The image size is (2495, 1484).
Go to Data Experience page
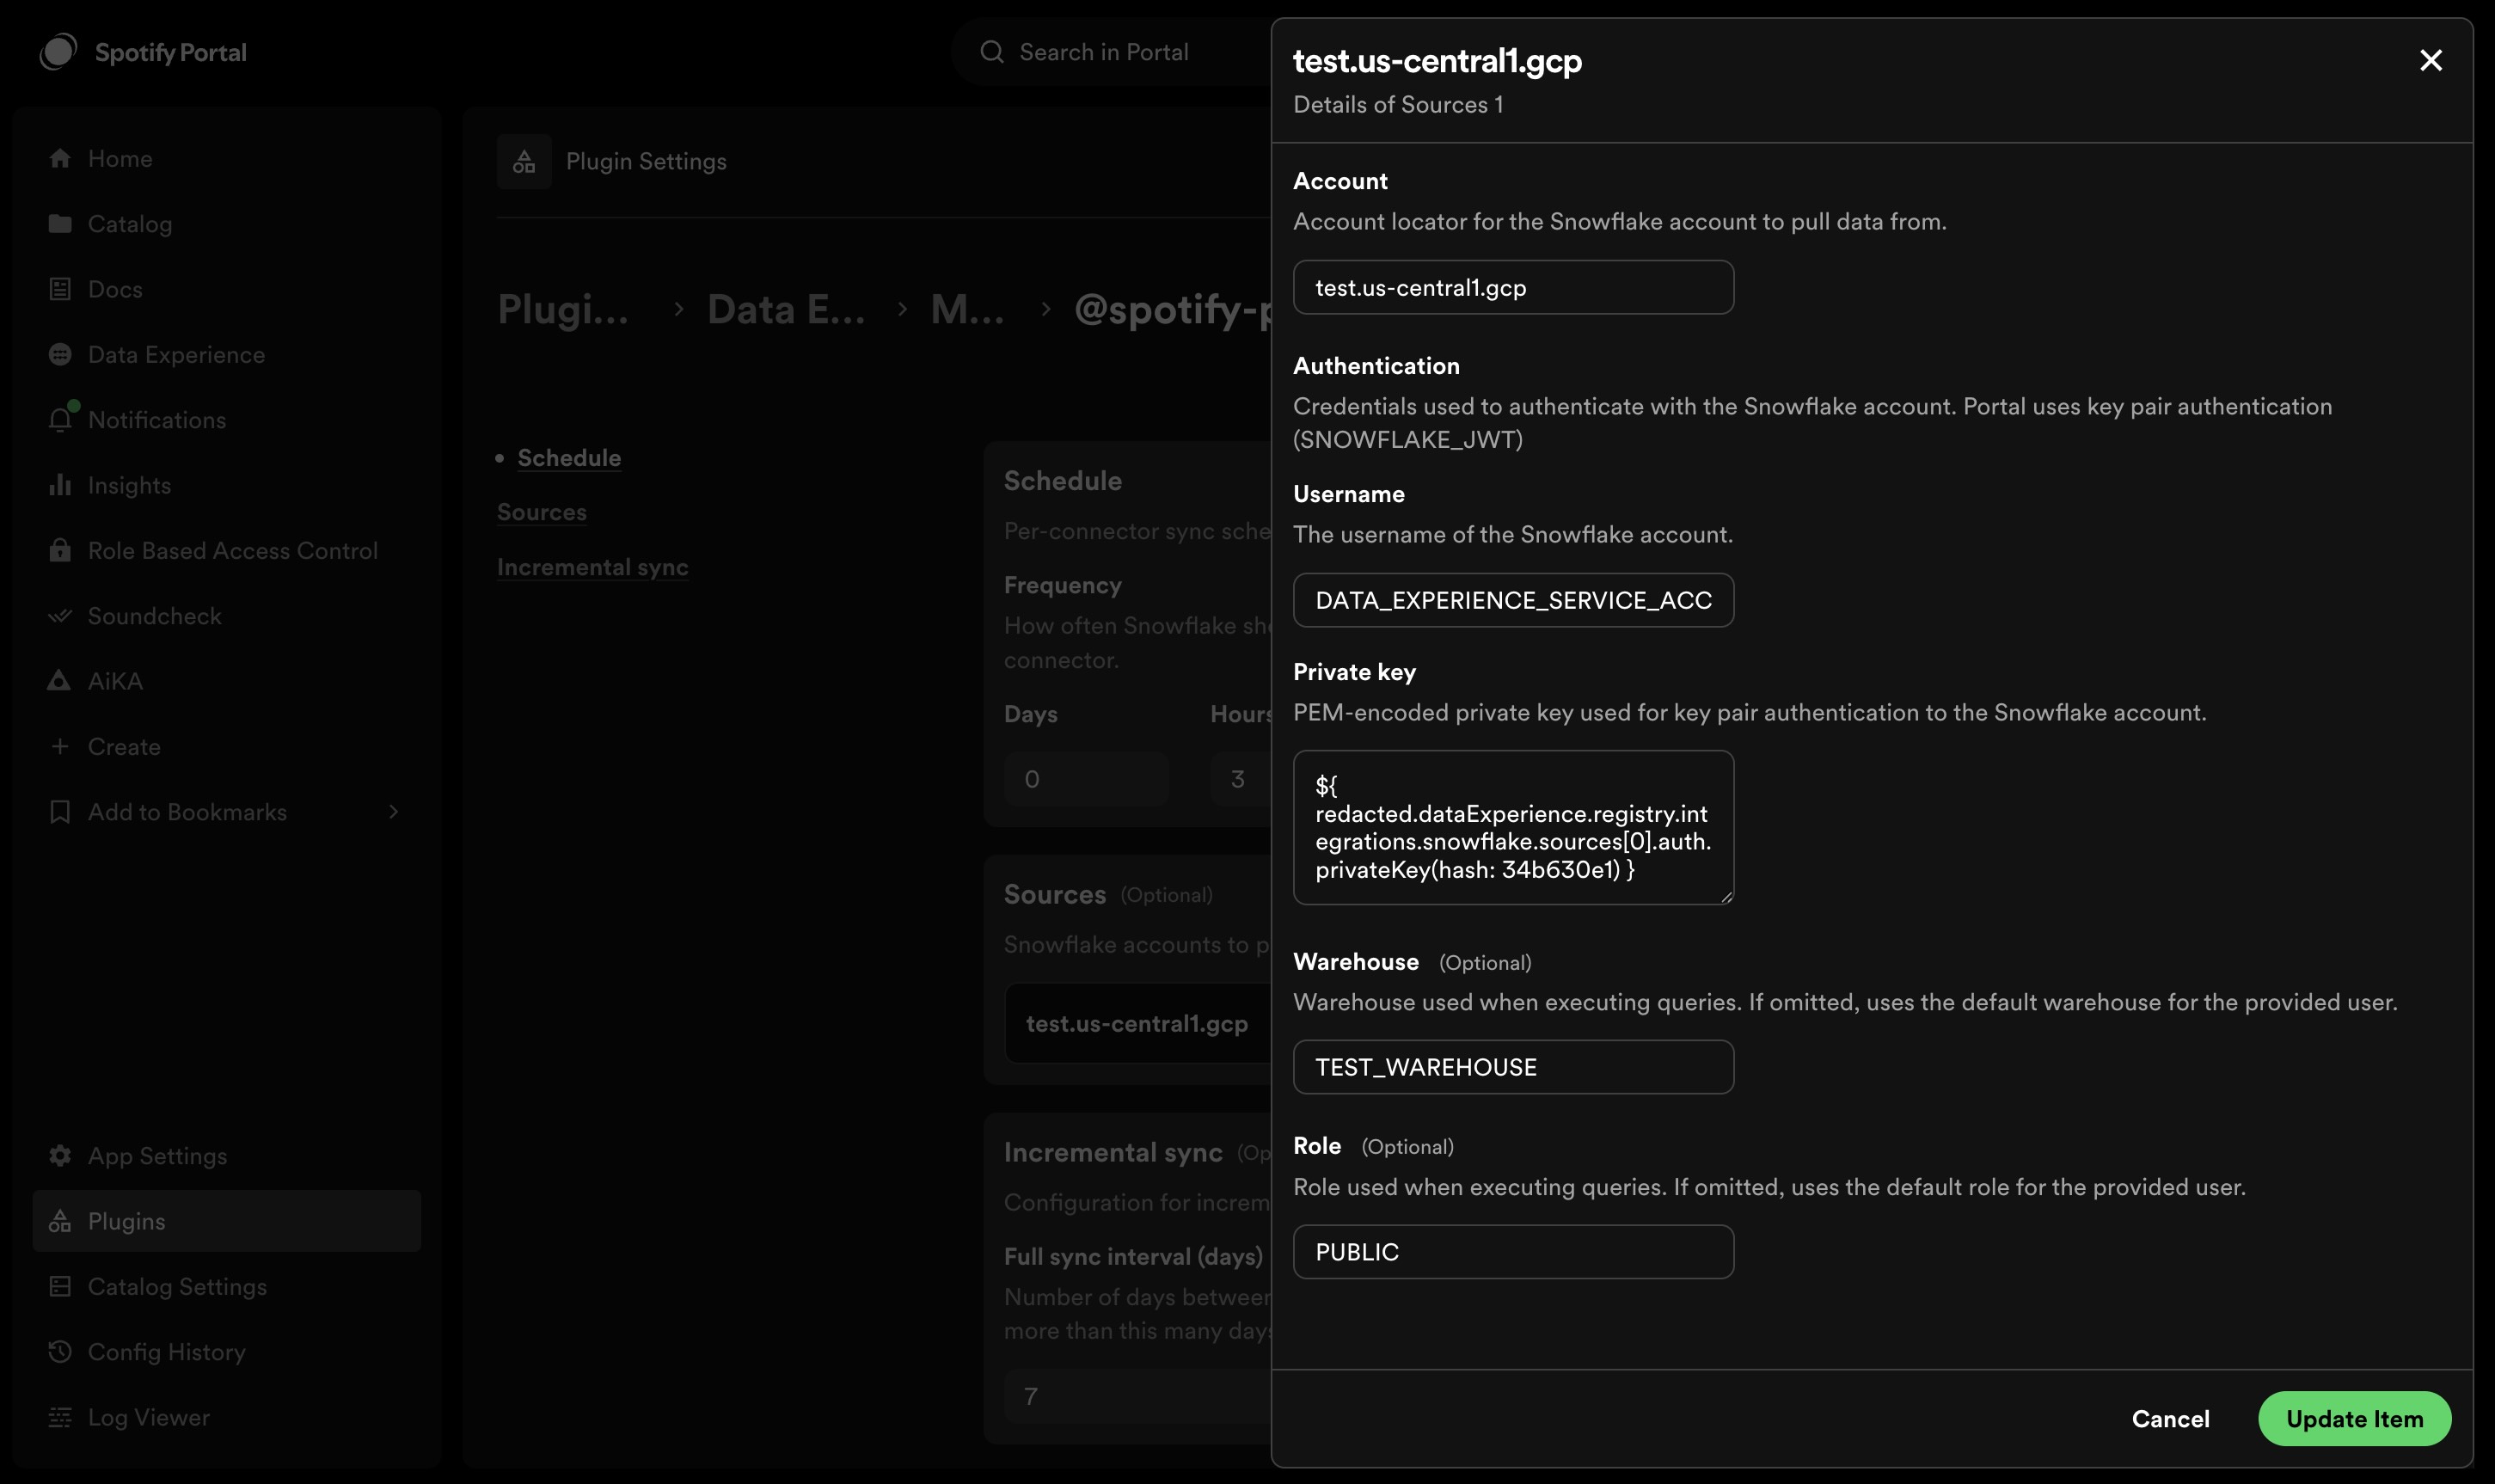click(227, 354)
